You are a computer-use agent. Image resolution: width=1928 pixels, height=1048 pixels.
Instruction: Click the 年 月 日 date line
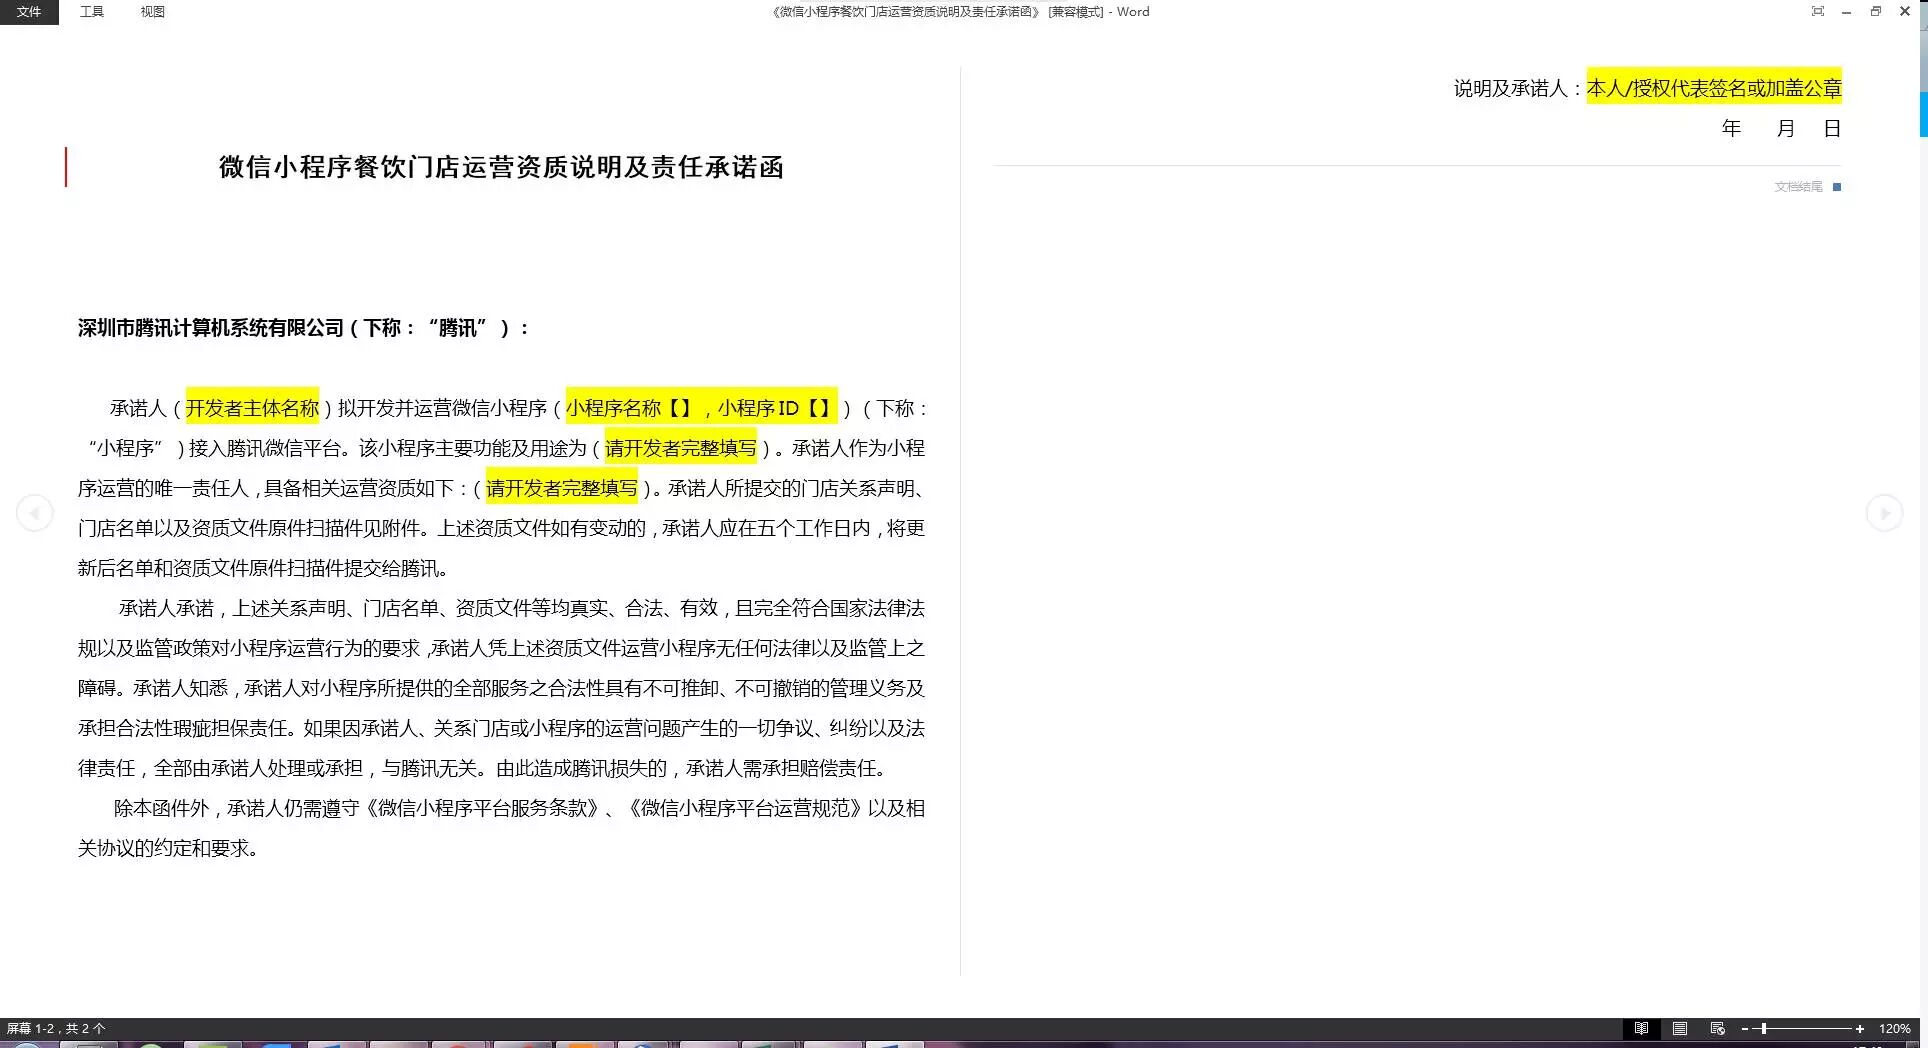[x=1781, y=128]
